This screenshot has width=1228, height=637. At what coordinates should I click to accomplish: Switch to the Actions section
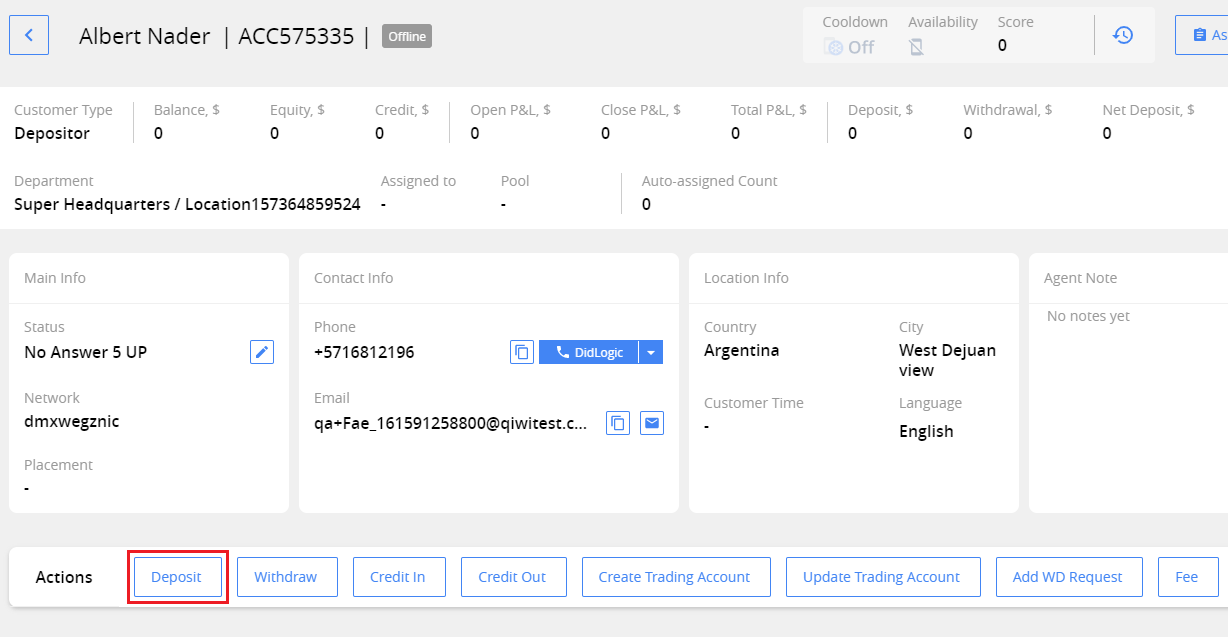tap(64, 577)
